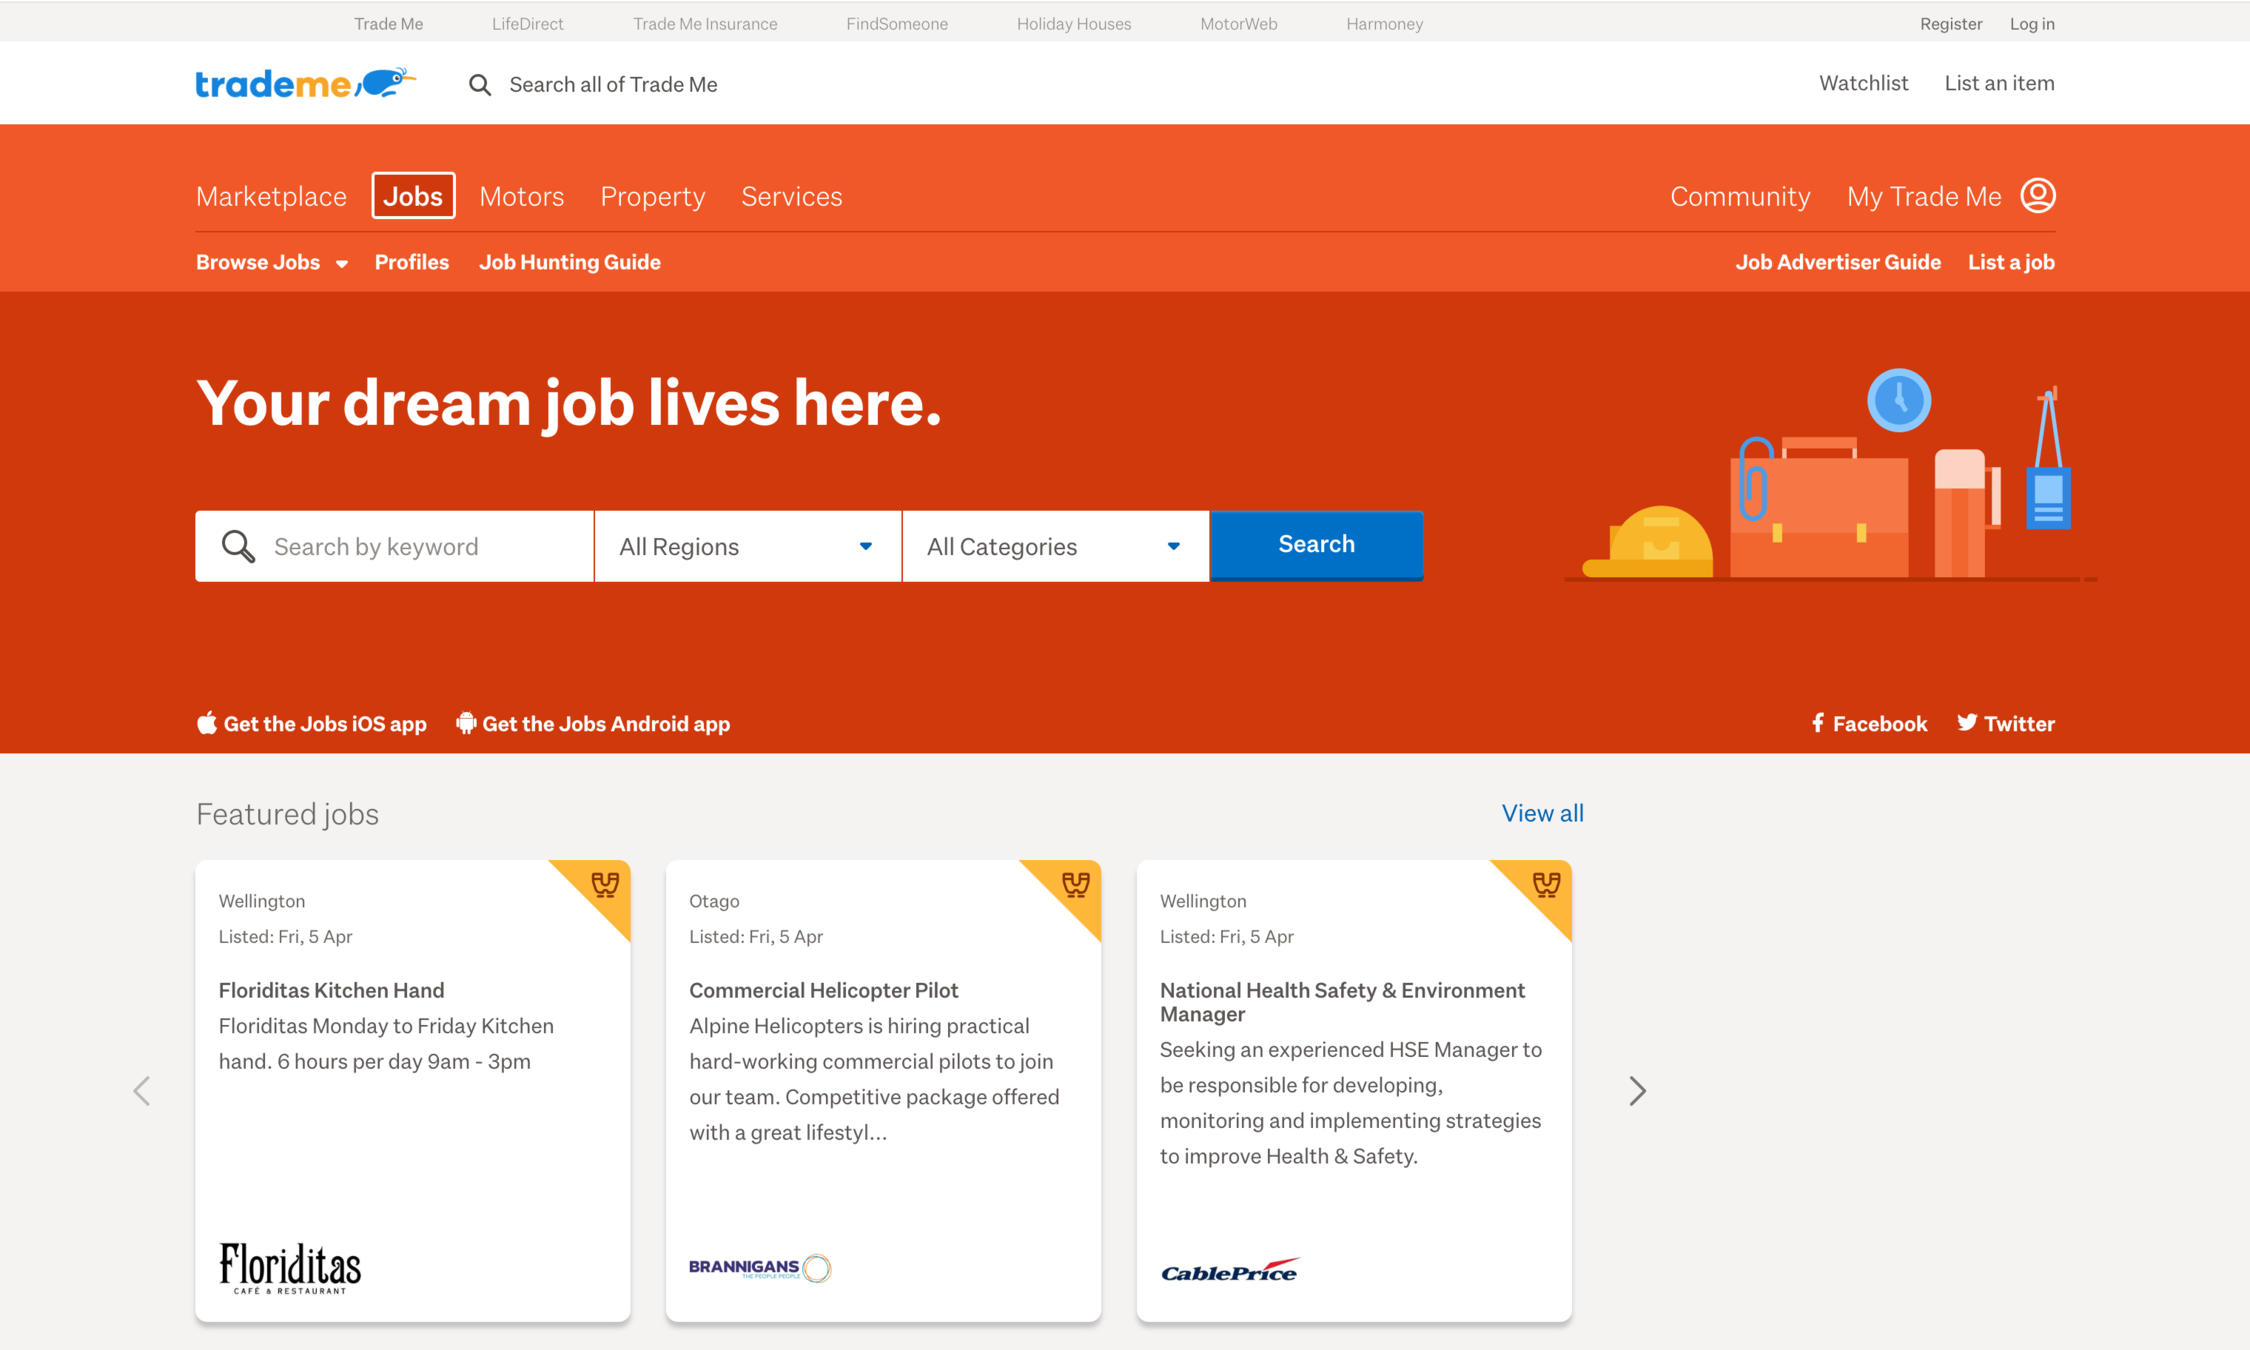Click the Floriditas cafe logo
Image resolution: width=2250 pixels, height=1350 pixels.
[x=290, y=1268]
